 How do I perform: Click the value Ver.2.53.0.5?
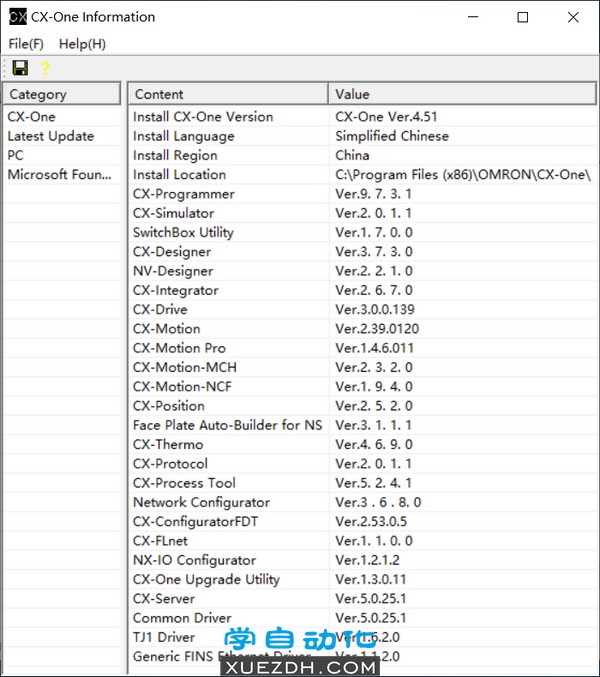click(x=371, y=522)
